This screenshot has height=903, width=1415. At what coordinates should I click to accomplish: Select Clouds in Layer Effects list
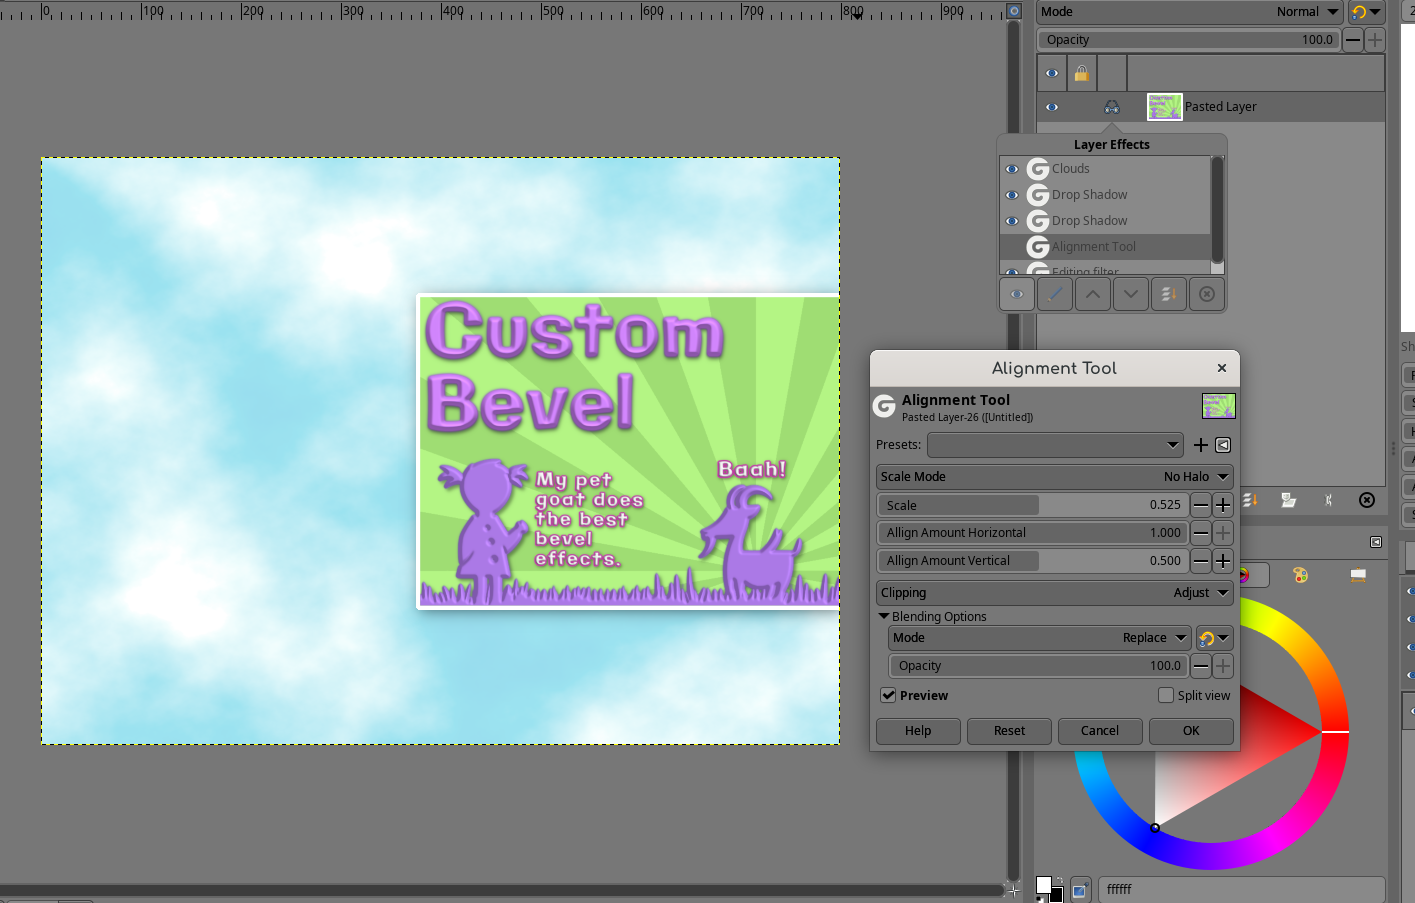click(x=1071, y=169)
